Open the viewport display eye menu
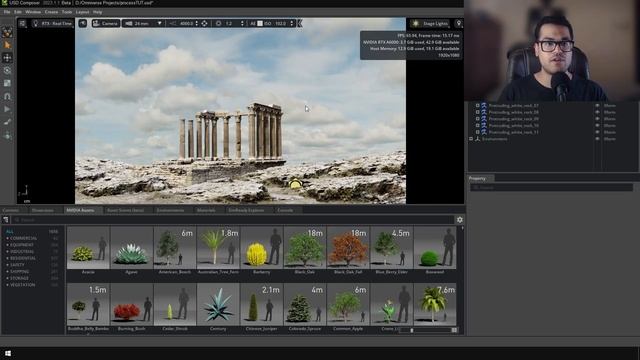The image size is (640, 360). [83, 24]
